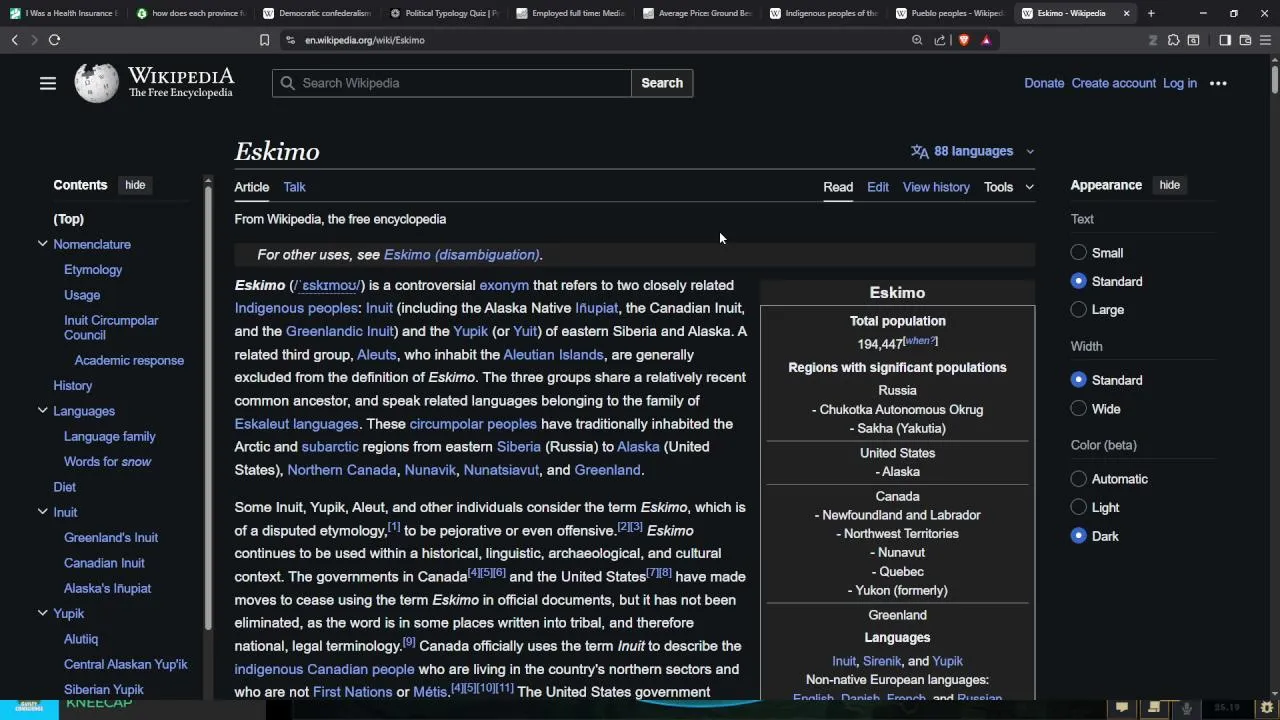Open the Edit tab
1280x720 pixels.
point(878,187)
